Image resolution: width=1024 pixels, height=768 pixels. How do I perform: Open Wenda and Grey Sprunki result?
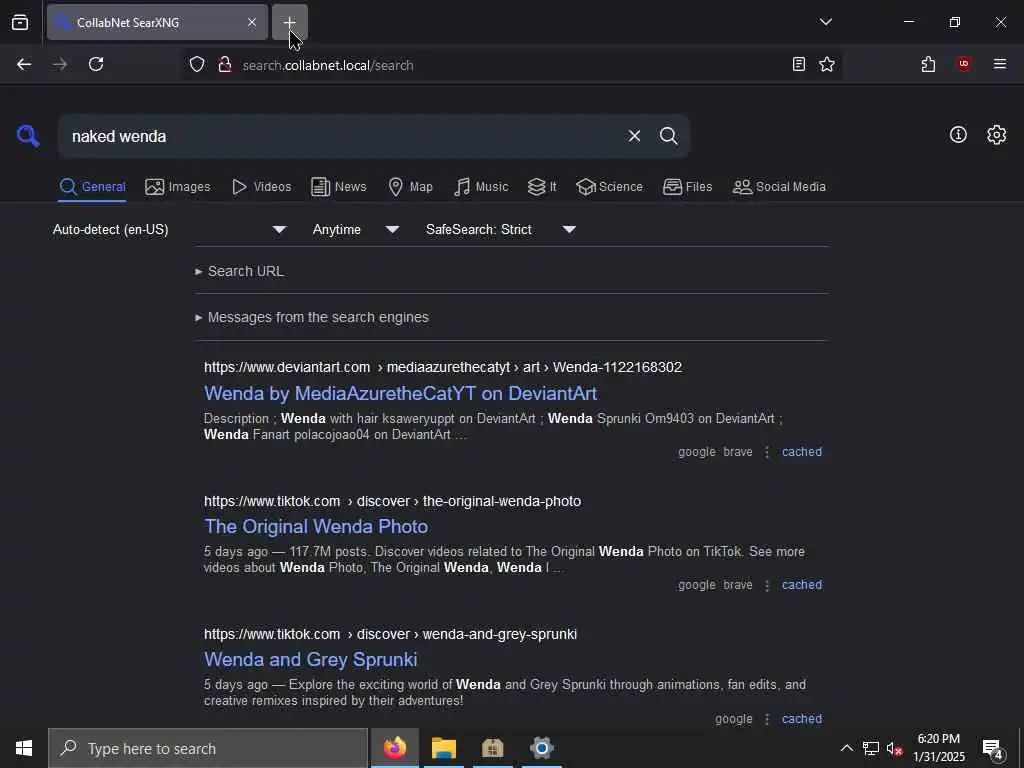[x=311, y=660]
